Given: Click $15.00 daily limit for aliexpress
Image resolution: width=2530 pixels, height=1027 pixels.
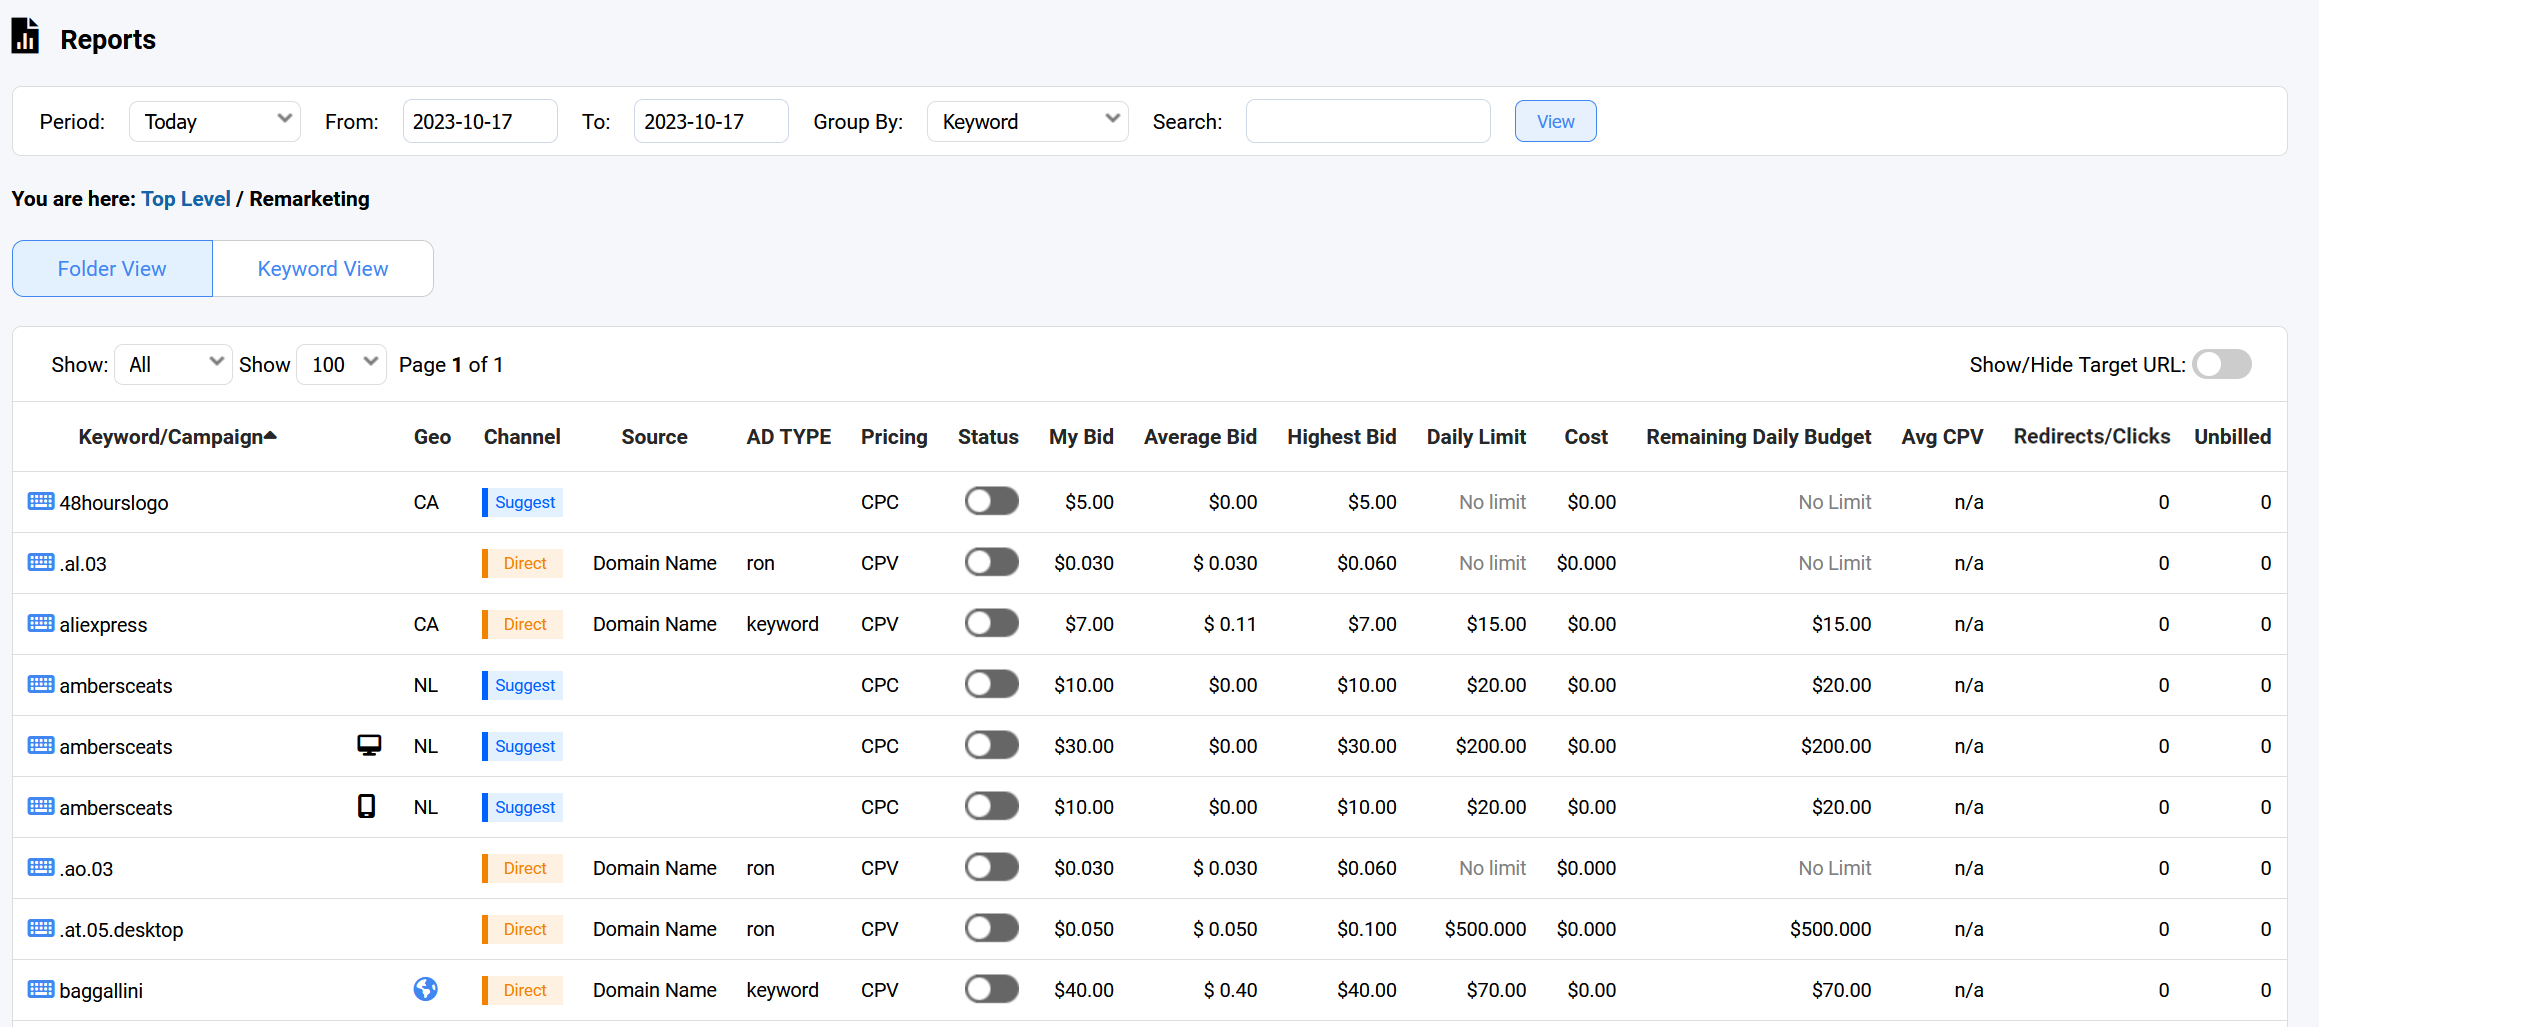Looking at the screenshot, I should 1496,624.
